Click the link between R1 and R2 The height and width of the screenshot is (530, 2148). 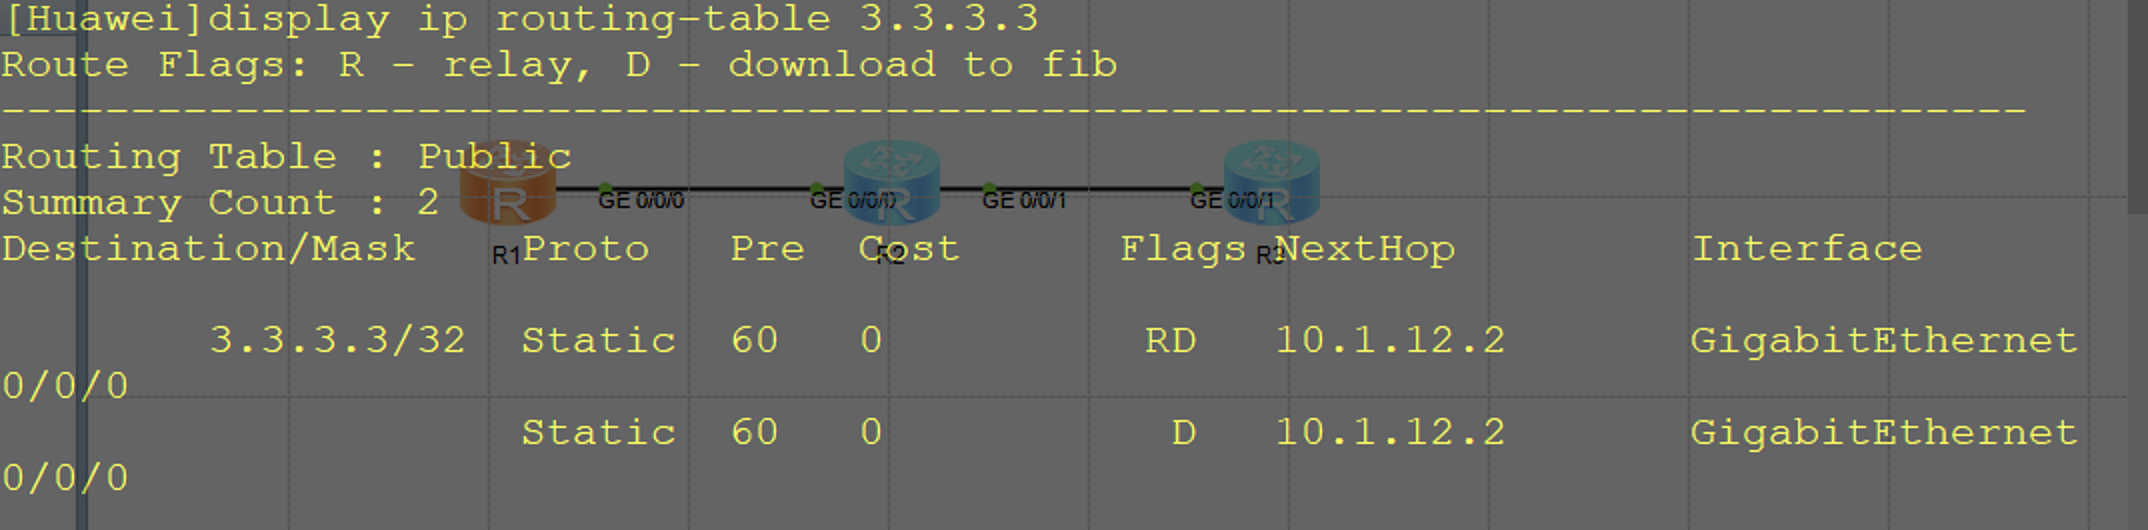[700, 188]
